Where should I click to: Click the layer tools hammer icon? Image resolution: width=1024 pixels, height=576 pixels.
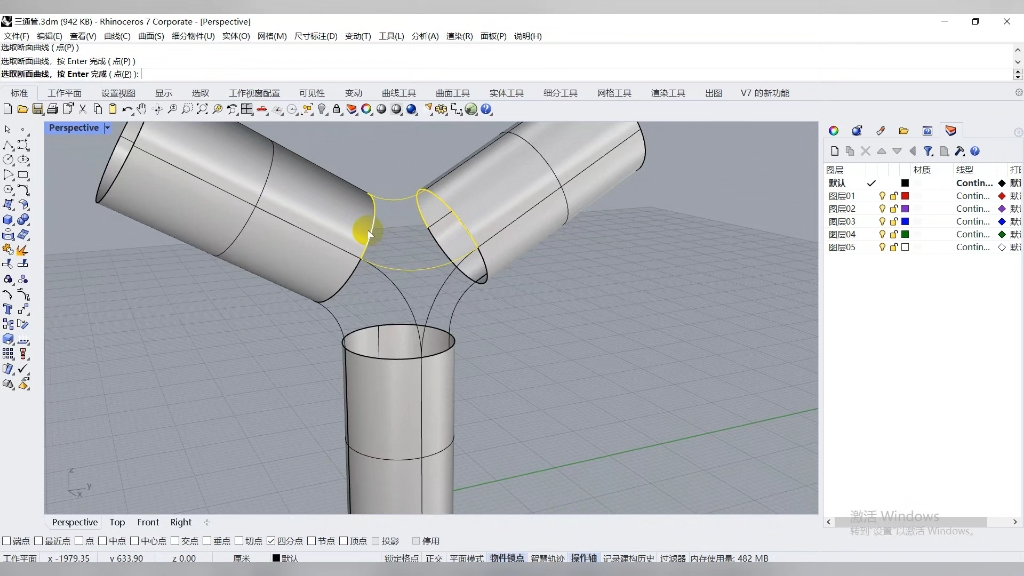pos(959,151)
